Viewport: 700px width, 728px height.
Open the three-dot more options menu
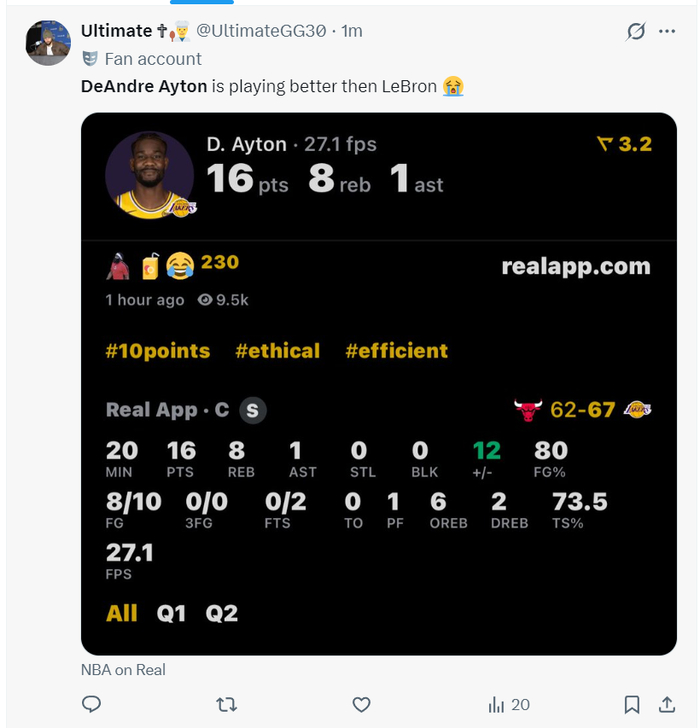pos(667,31)
